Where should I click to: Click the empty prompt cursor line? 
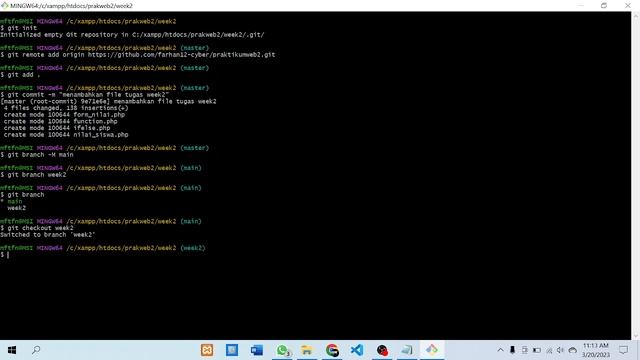tap(4, 255)
